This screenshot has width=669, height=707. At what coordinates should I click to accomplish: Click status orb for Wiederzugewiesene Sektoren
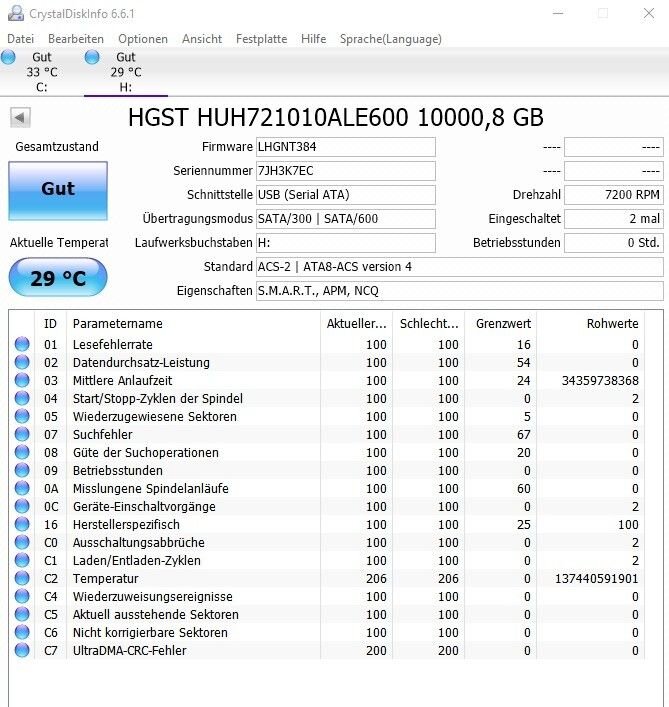coord(22,416)
